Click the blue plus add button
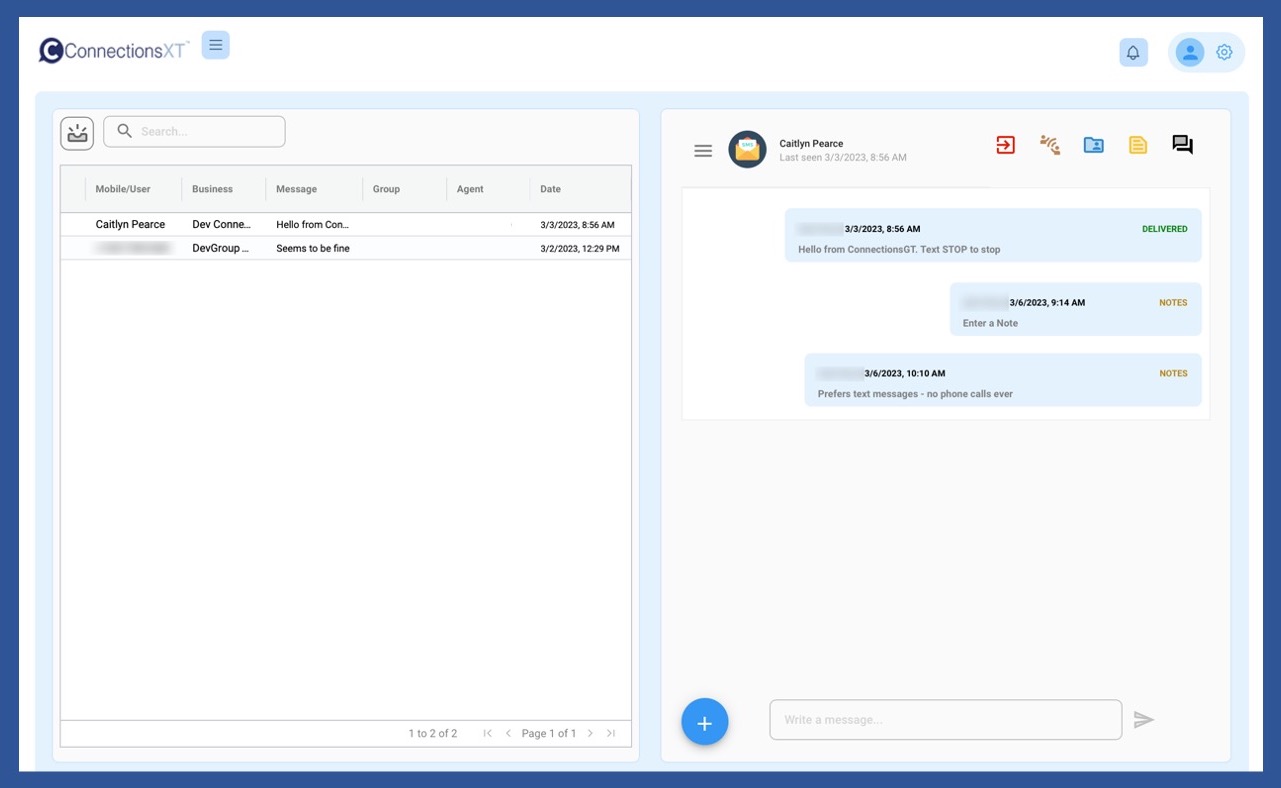The width and height of the screenshot is (1281, 788). point(705,722)
